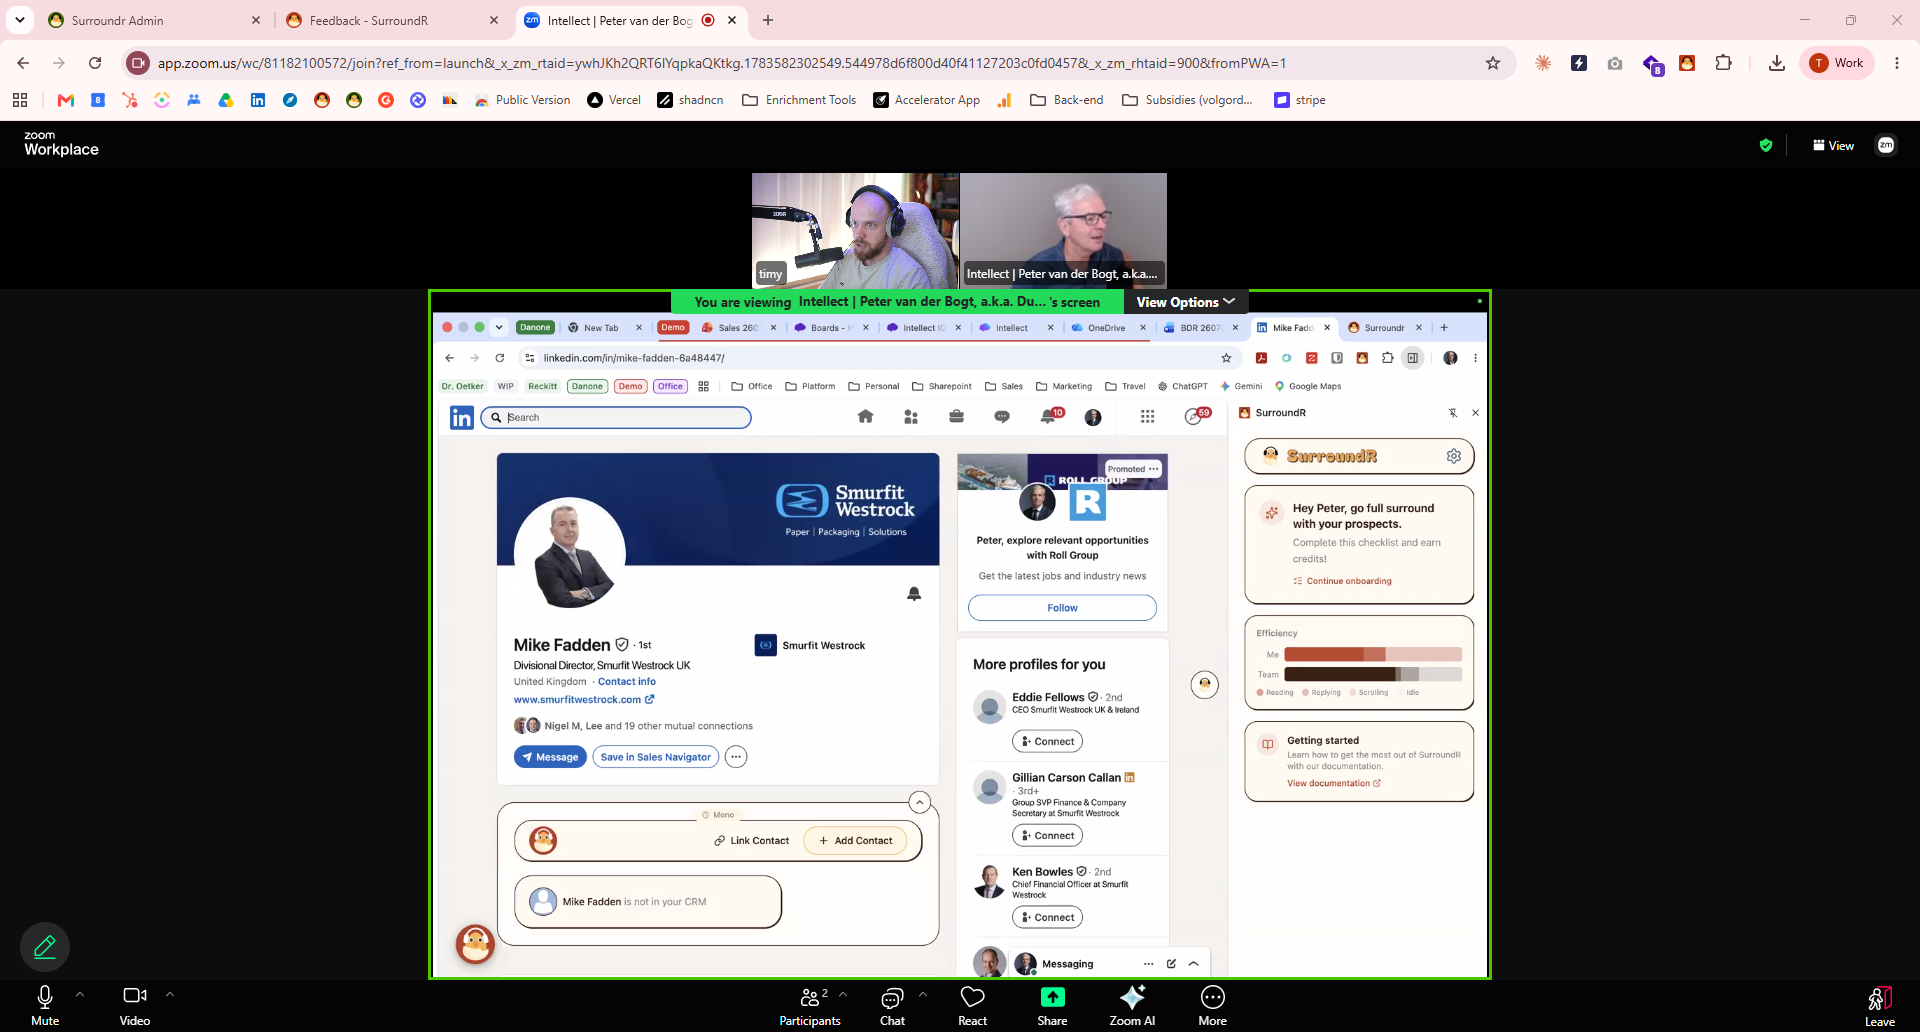Click the green encryption shield icon

pos(1766,145)
